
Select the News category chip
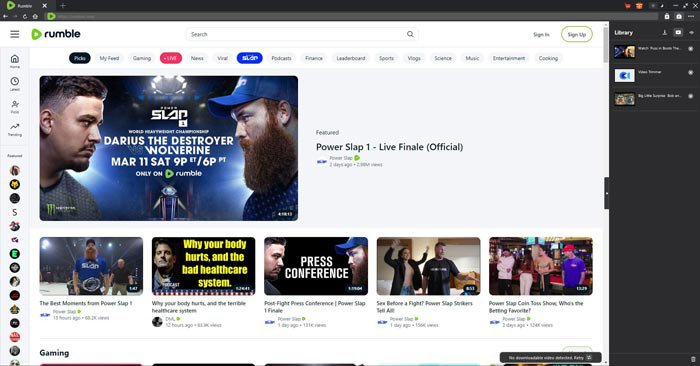pyautogui.click(x=197, y=58)
